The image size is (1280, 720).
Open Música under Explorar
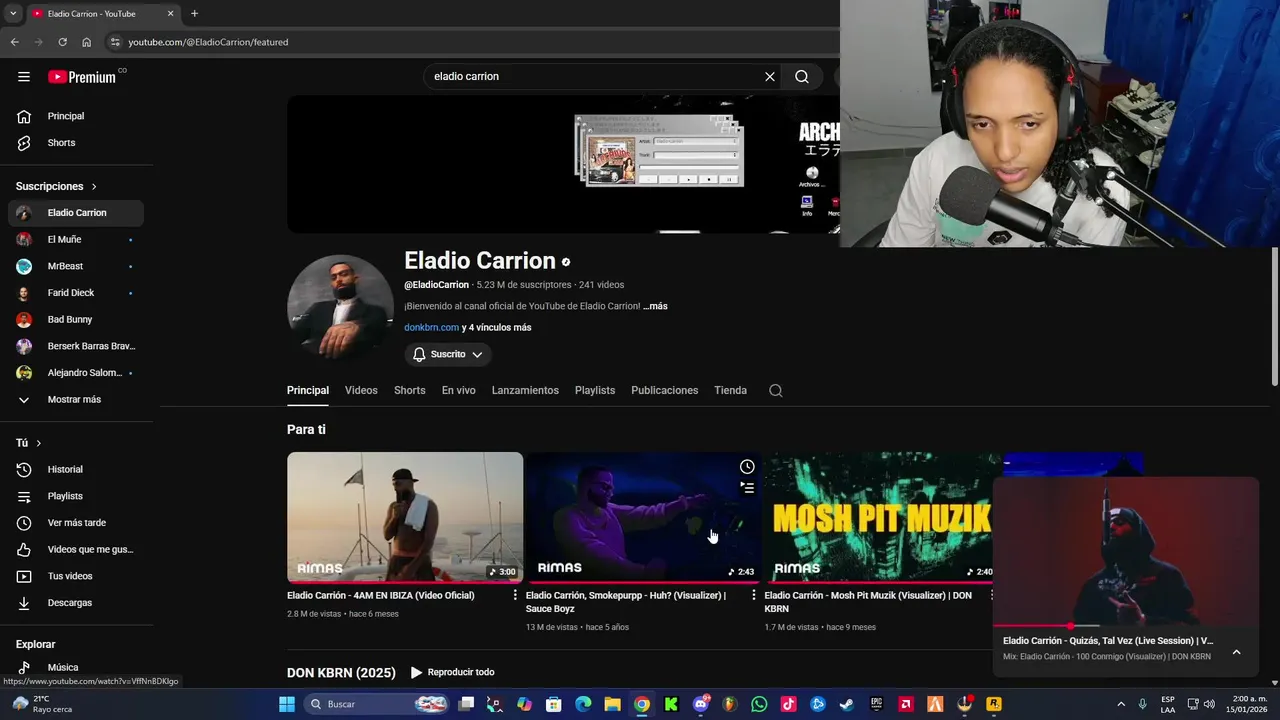click(x=77, y=667)
